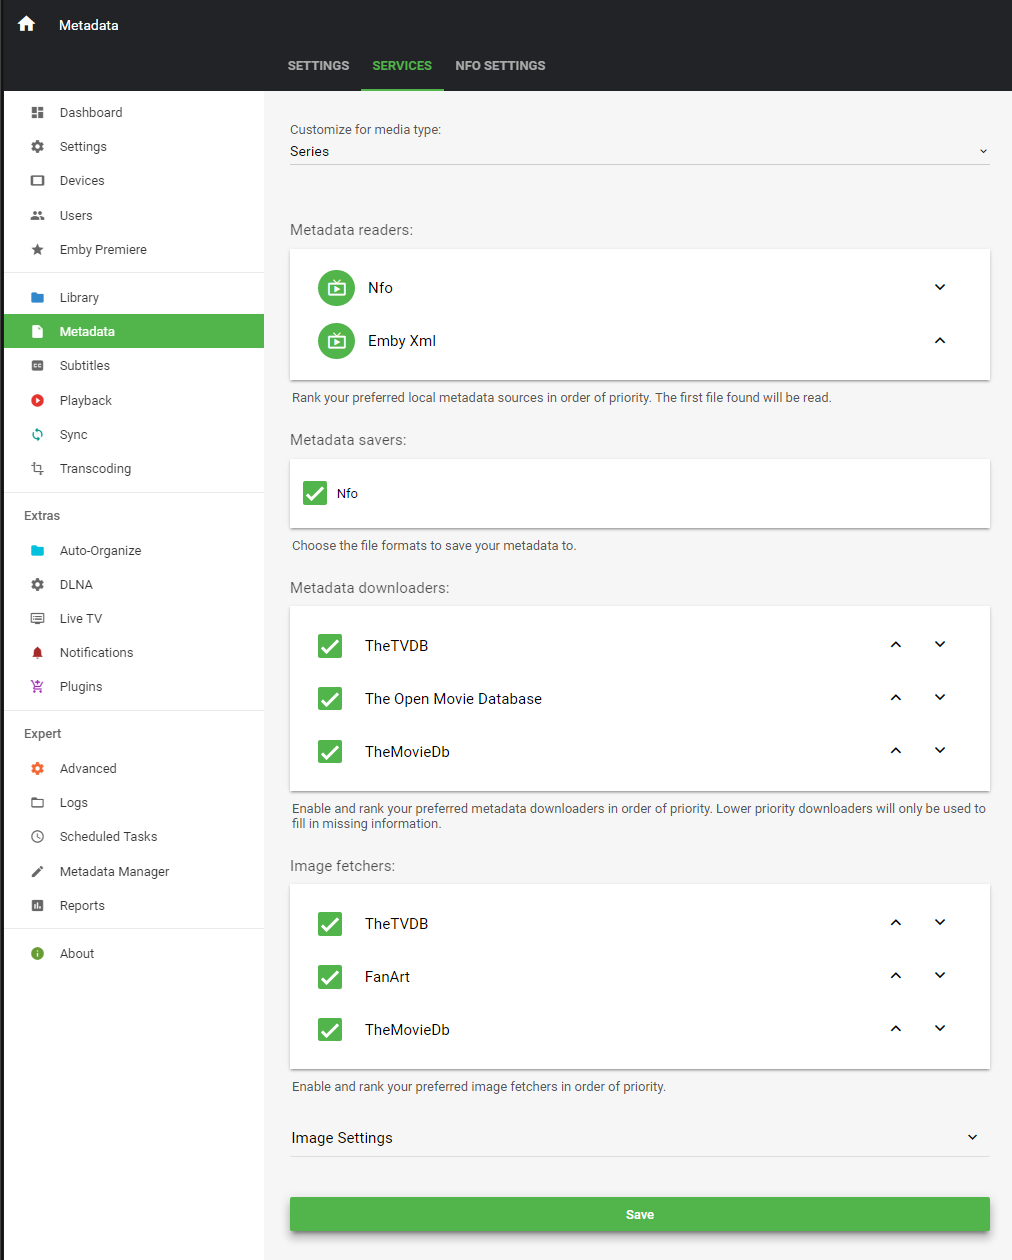
Task: Move TheMovieDb downloader up in priority
Action: 896,751
